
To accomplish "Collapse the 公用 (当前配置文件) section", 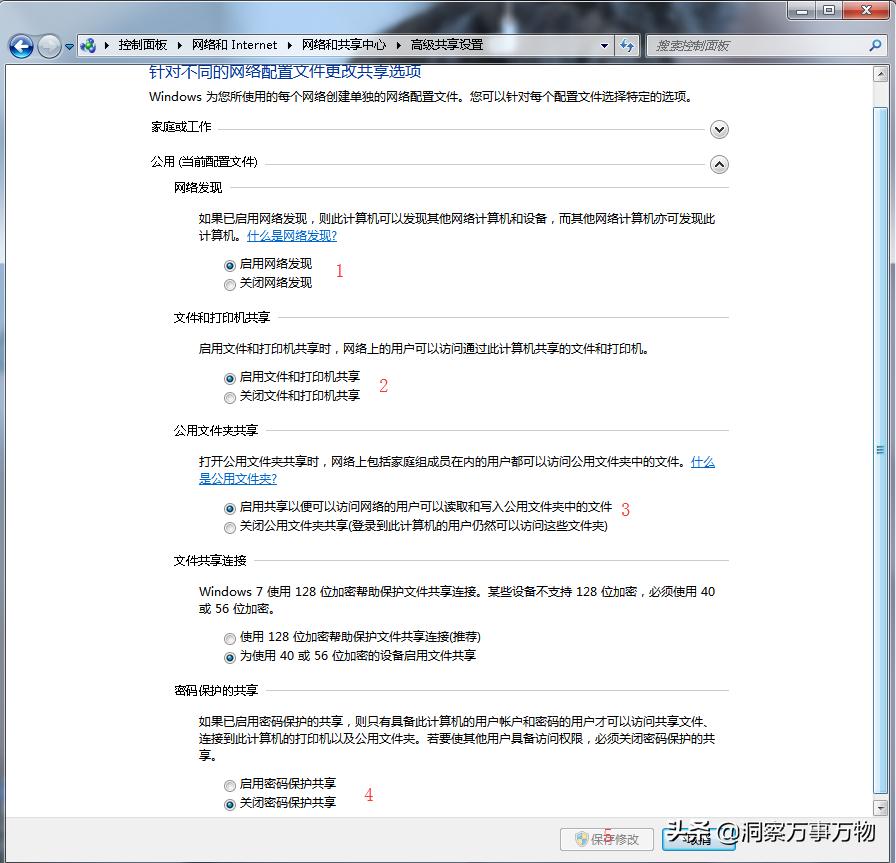I will click(719, 164).
